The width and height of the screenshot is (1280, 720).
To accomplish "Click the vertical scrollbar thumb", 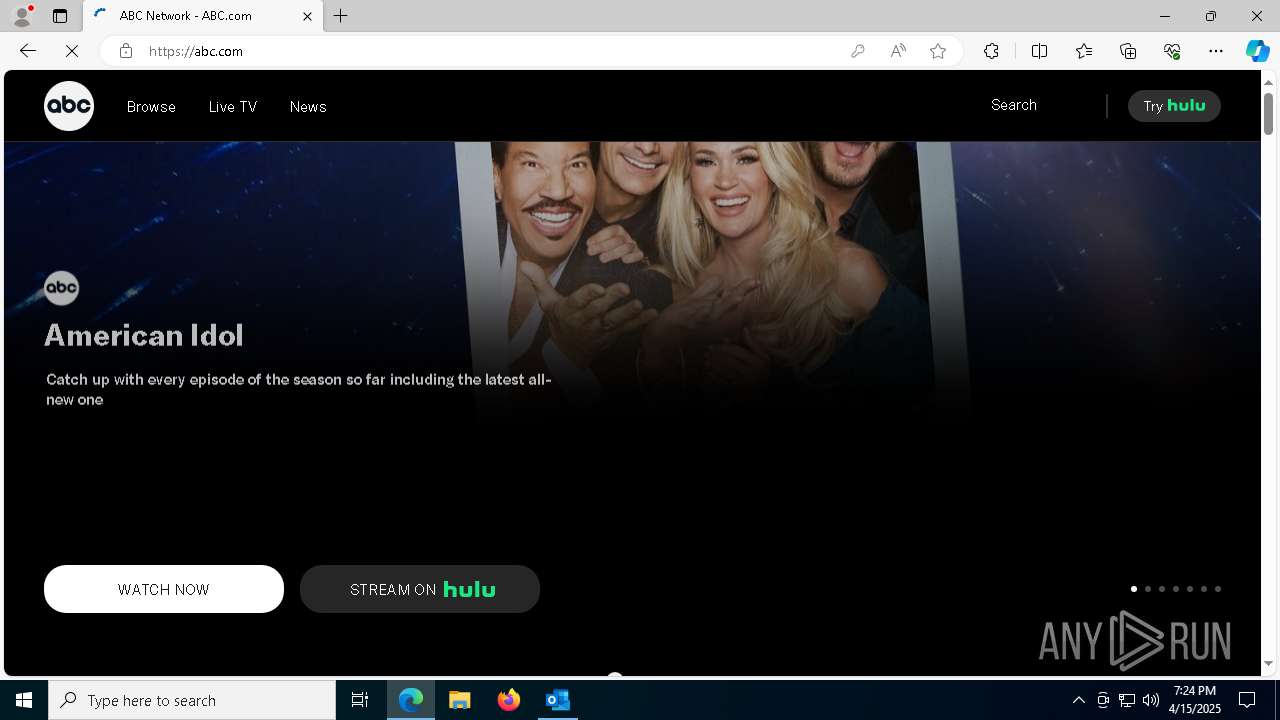I will (x=1269, y=113).
